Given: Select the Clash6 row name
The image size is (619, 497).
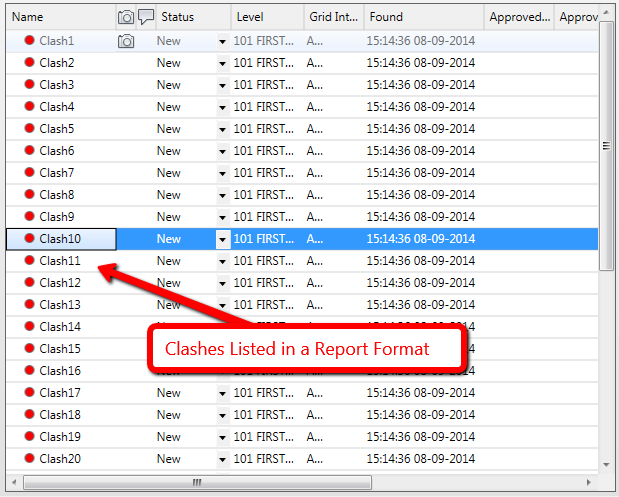Looking at the screenshot, I should 56,150.
